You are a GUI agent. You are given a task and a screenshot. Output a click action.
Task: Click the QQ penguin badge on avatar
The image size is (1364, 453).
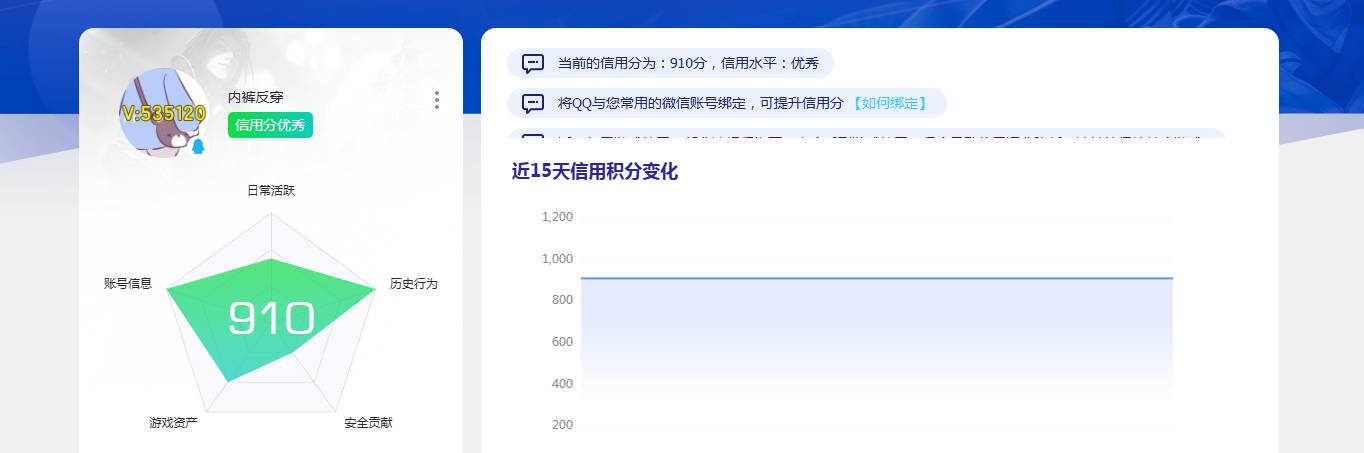[x=198, y=147]
